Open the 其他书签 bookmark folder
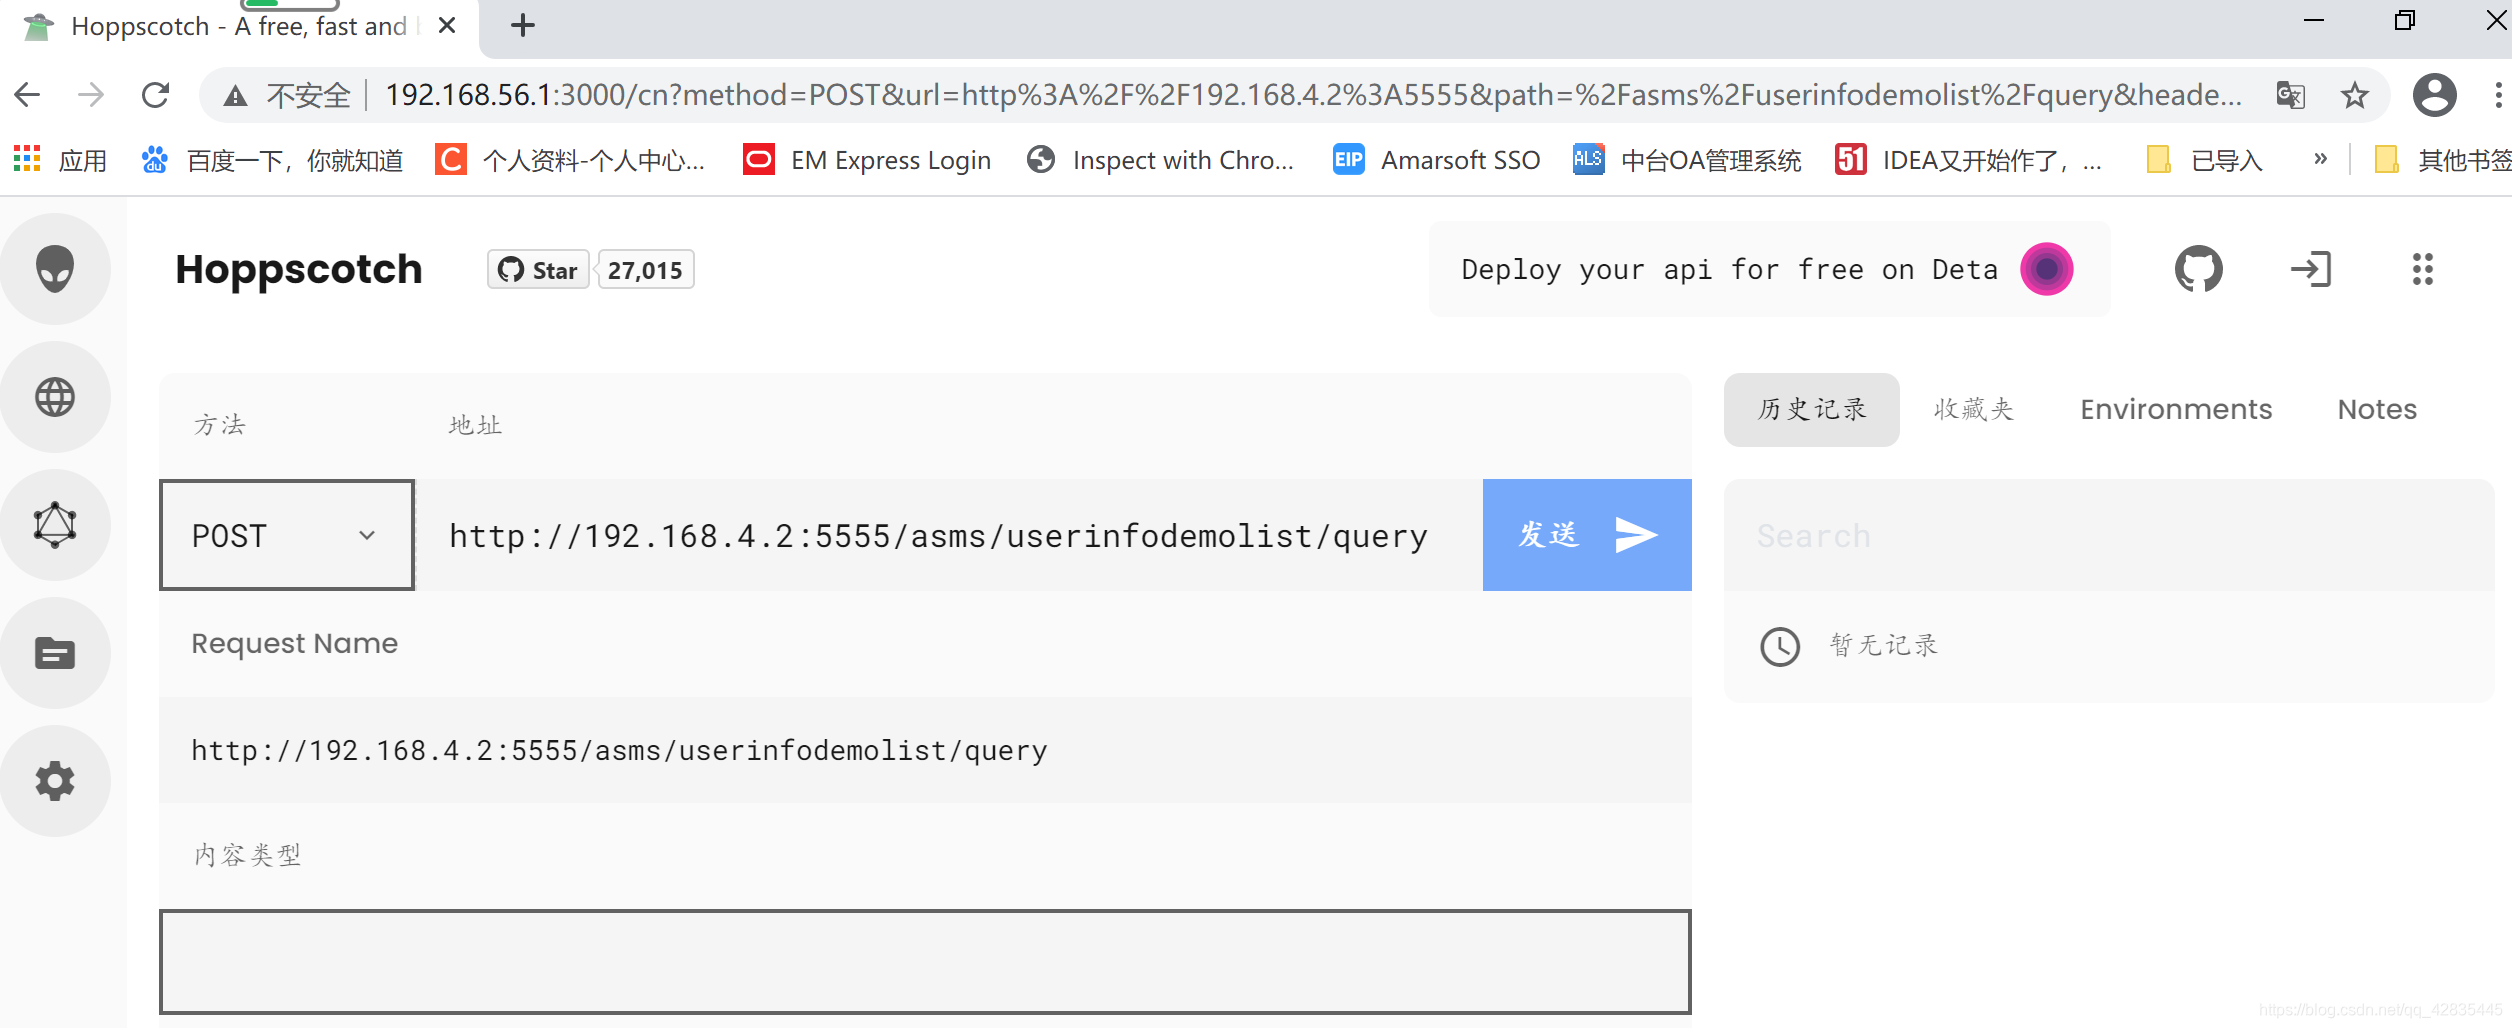 click(2444, 160)
